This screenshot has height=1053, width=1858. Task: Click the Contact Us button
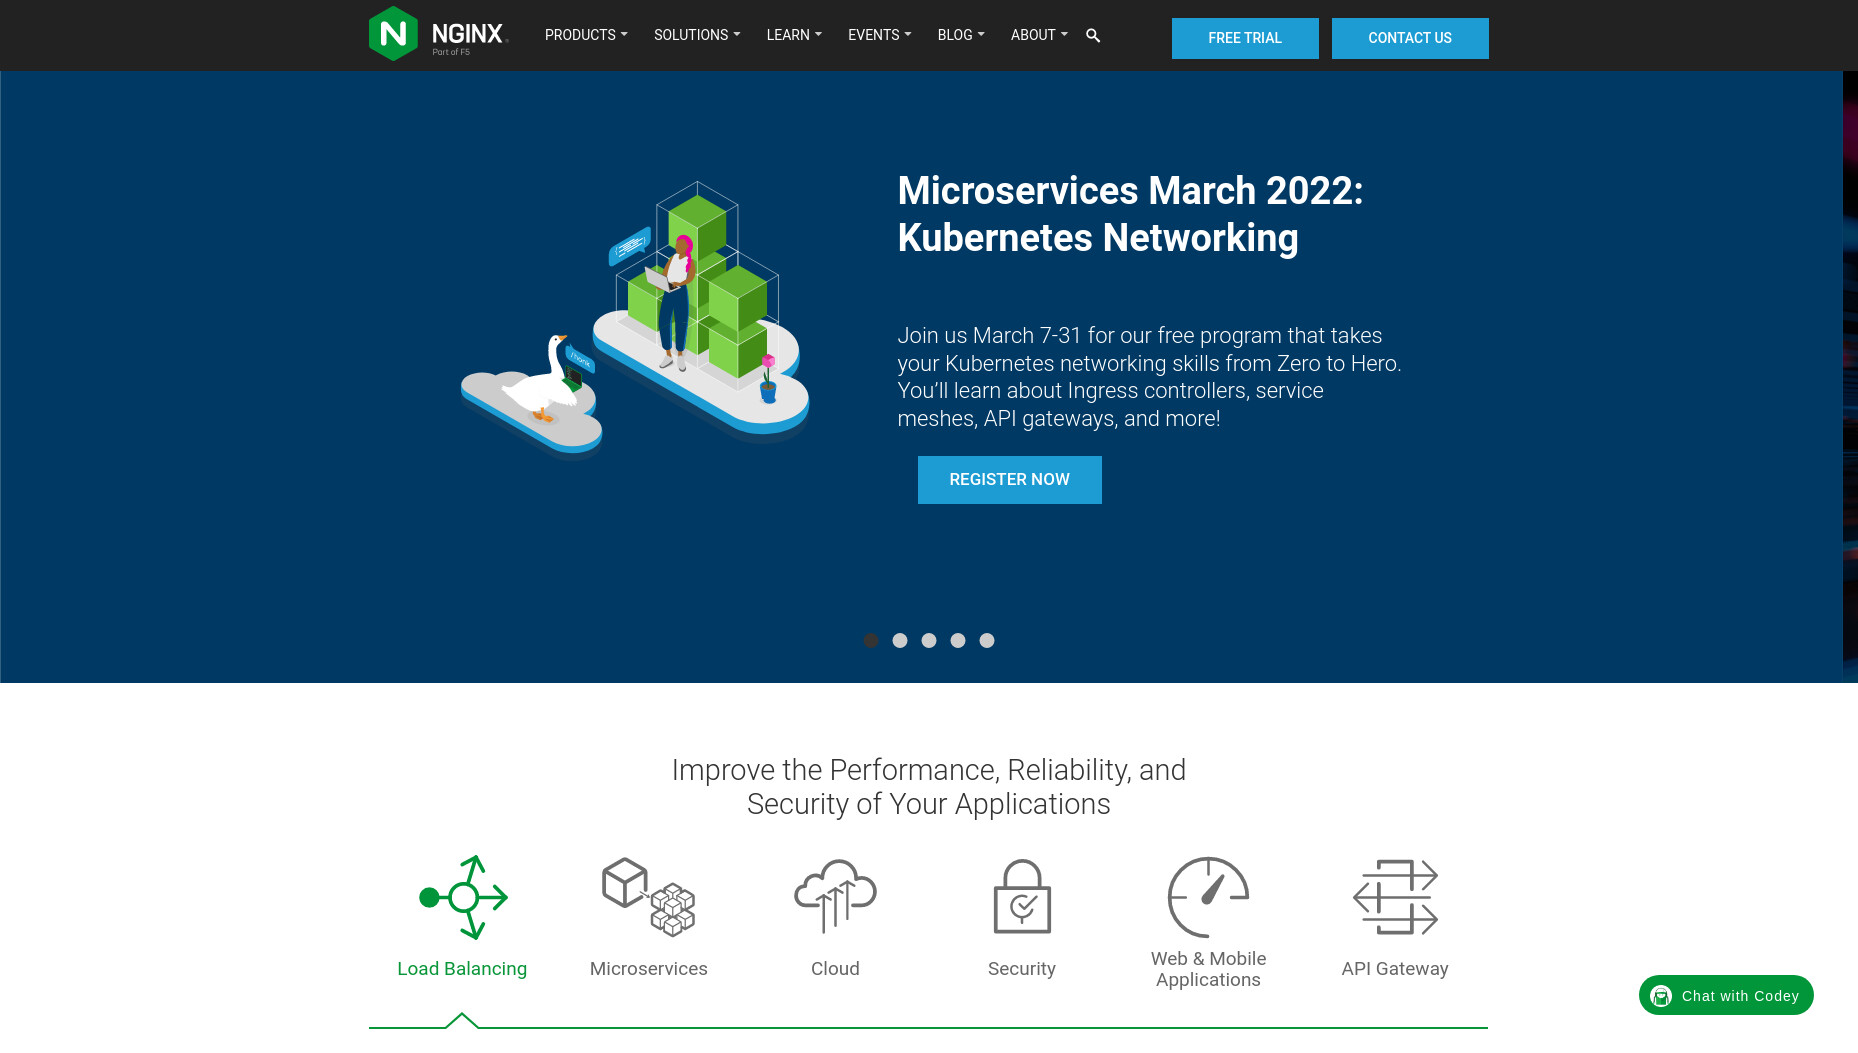(1410, 38)
